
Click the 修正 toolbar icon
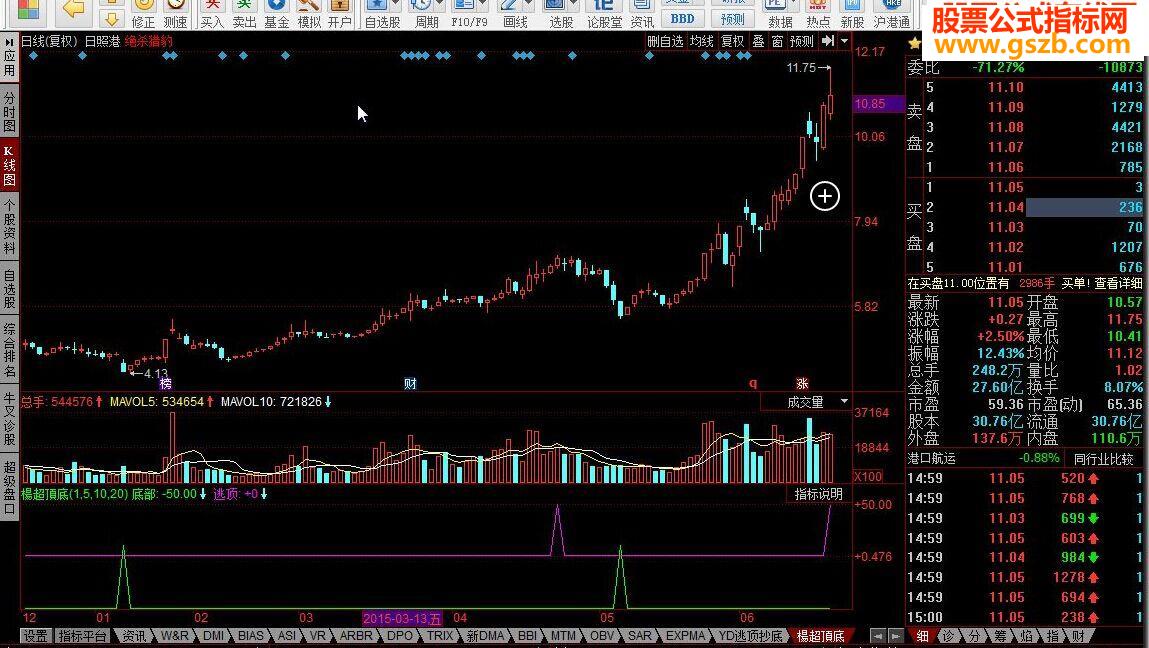(x=143, y=14)
